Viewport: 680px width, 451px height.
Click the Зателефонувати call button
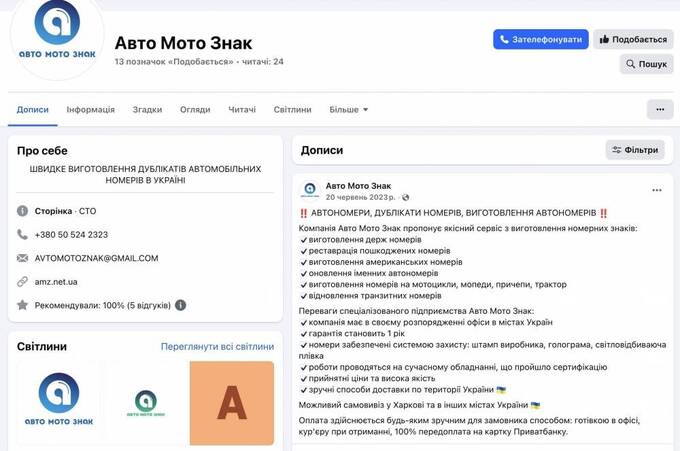pos(540,39)
